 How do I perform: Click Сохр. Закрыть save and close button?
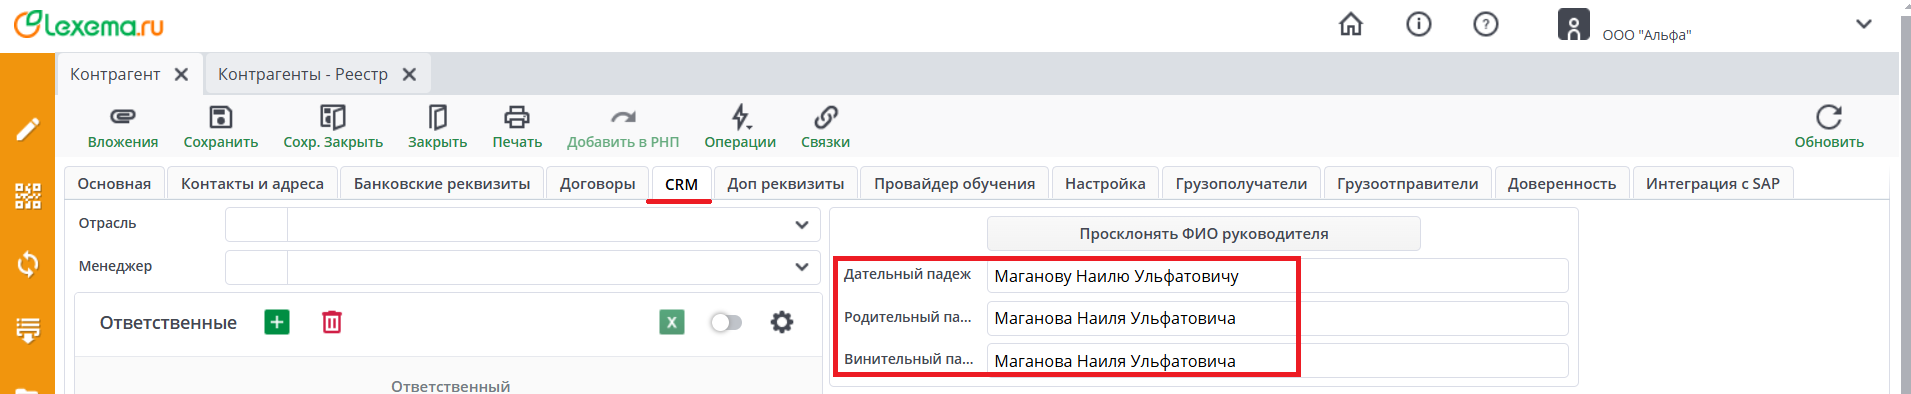point(333,127)
